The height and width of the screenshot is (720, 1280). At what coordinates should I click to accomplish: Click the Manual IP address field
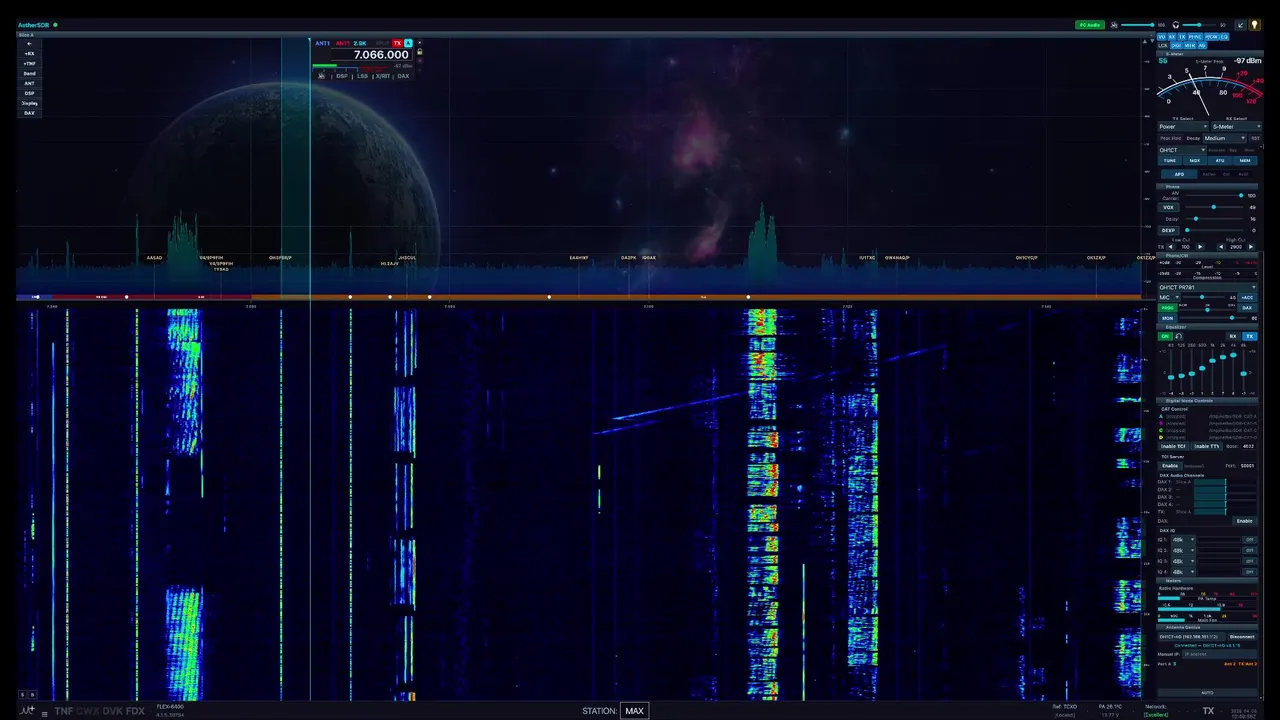click(x=1220, y=654)
